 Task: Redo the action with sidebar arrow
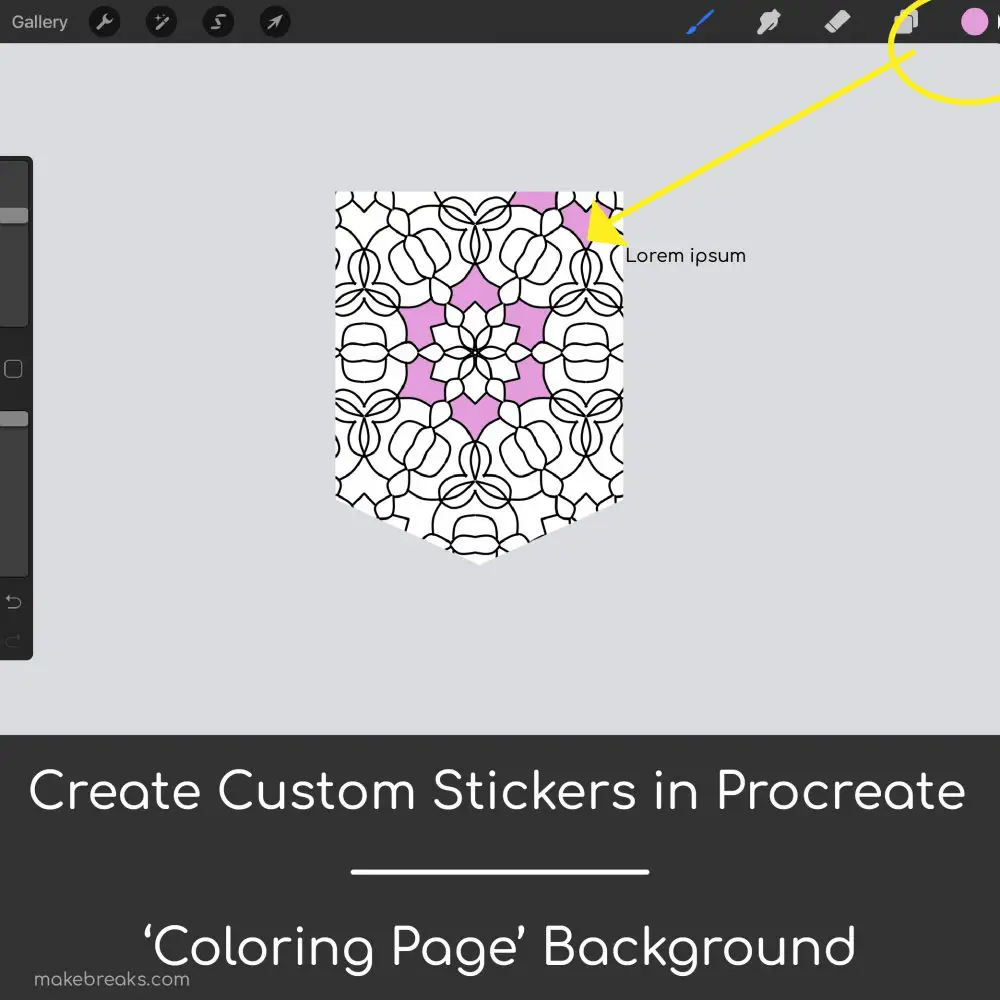point(13,640)
